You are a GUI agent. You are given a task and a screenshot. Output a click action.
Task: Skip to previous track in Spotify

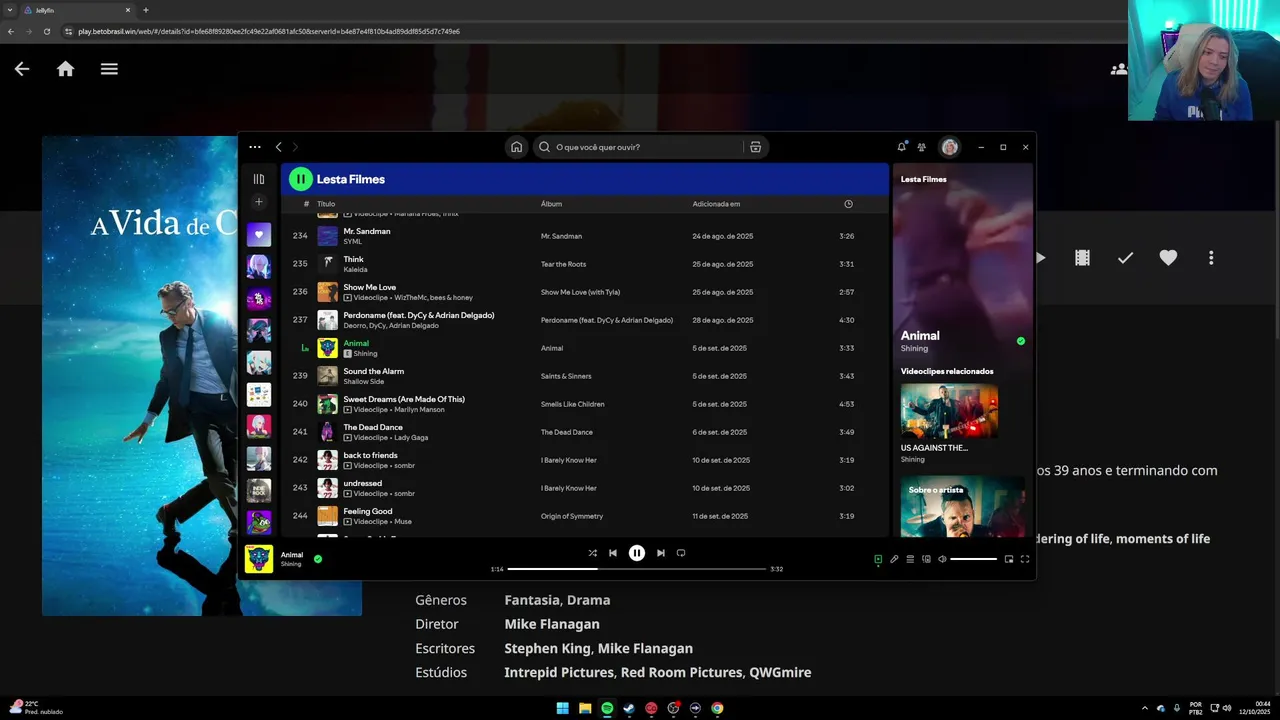[613, 553]
